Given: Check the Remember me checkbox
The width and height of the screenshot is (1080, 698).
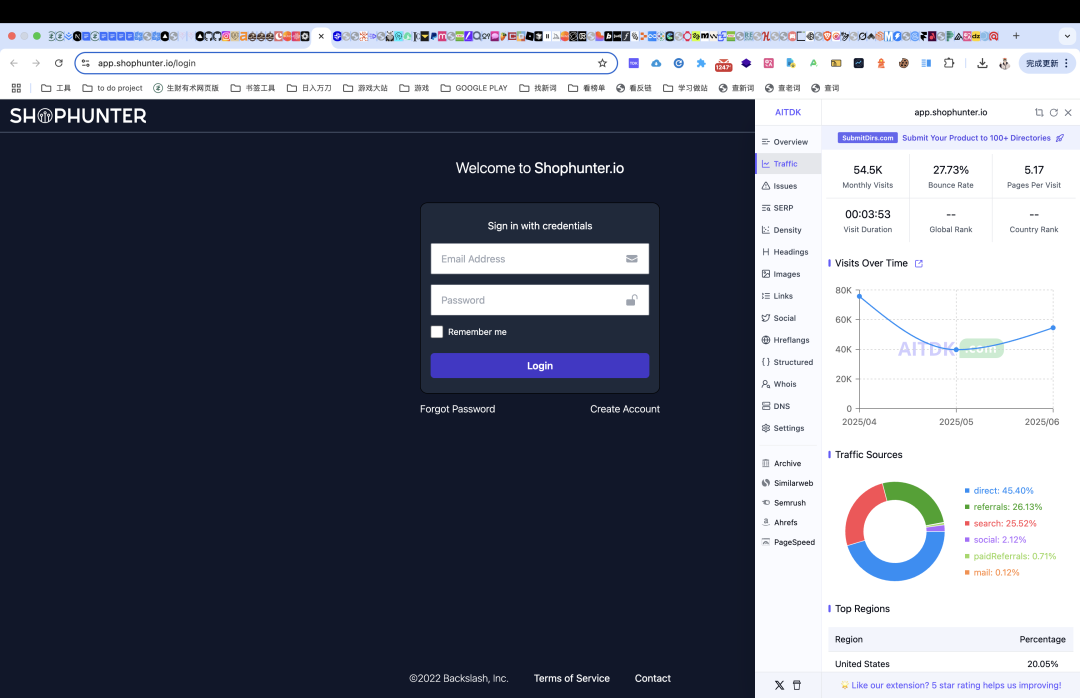Looking at the screenshot, I should [437, 331].
